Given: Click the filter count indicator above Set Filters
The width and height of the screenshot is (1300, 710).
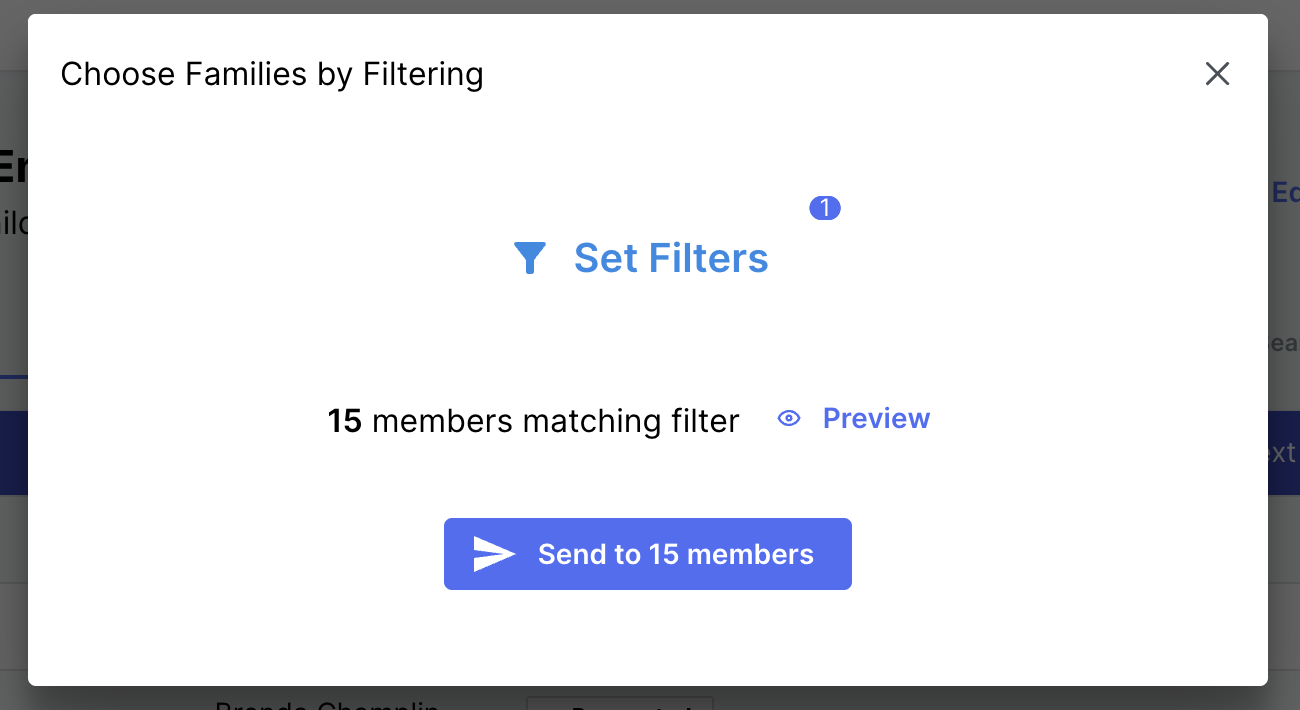Looking at the screenshot, I should [824, 208].
